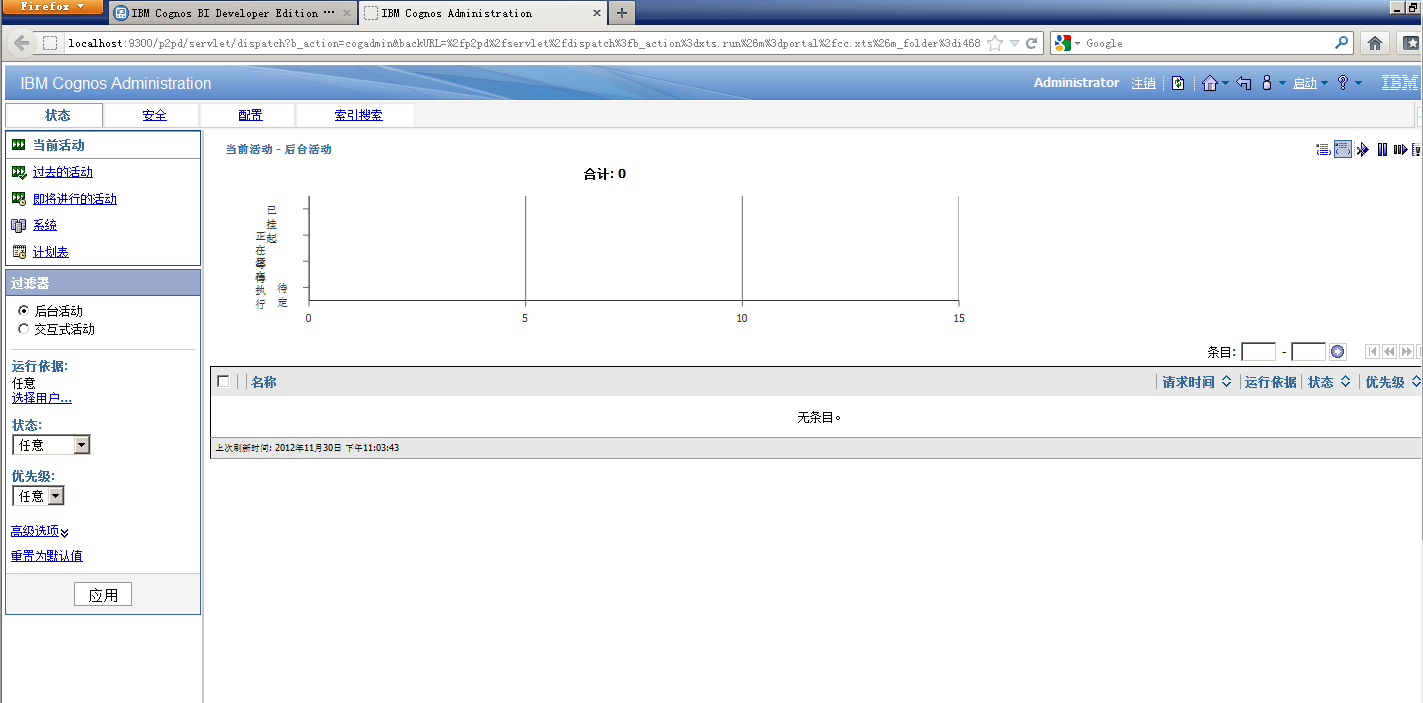This screenshot has width=1423, height=703.
Task: Expand 高级选项 advanced options
Action: (40, 531)
